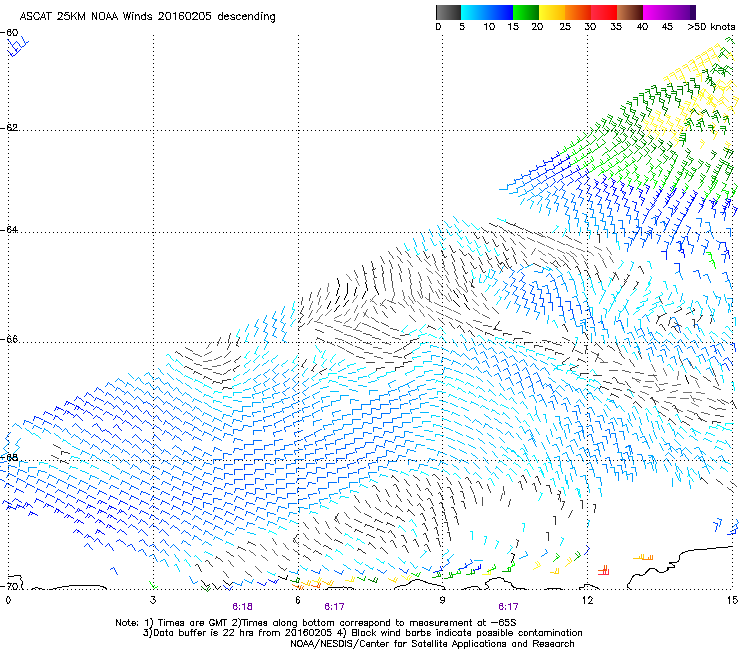Click the '-70' latitude axis label

(9, 586)
